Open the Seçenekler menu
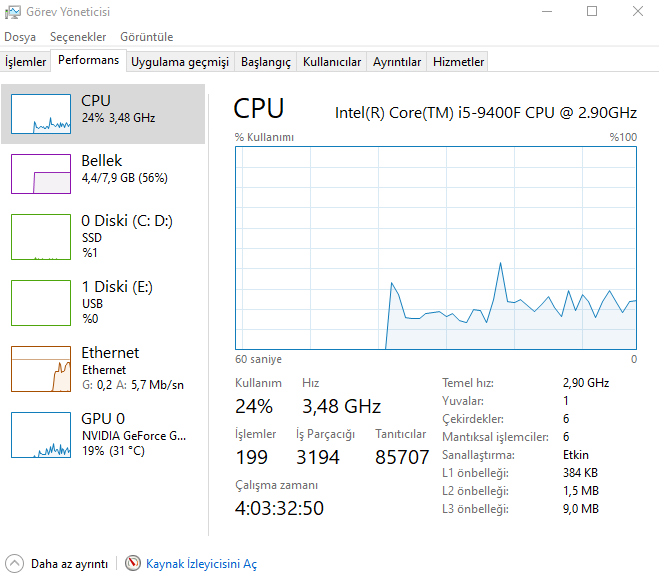This screenshot has width=659, height=581. (78, 37)
